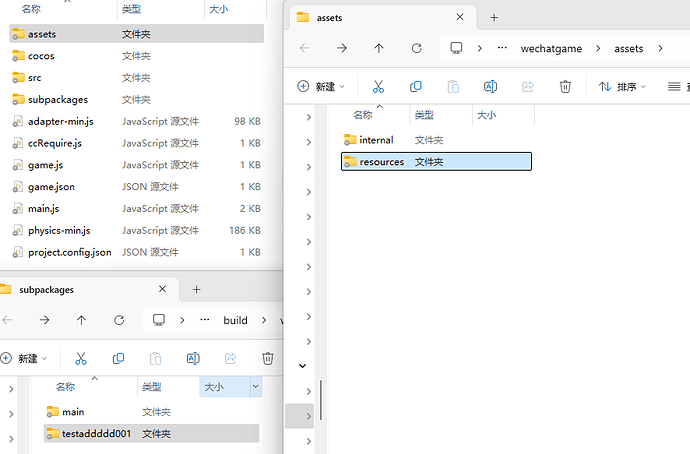This screenshot has height=454, width=690.
Task: Click the vertical scrollbar of the assets navigation pane
Action: click(321, 400)
